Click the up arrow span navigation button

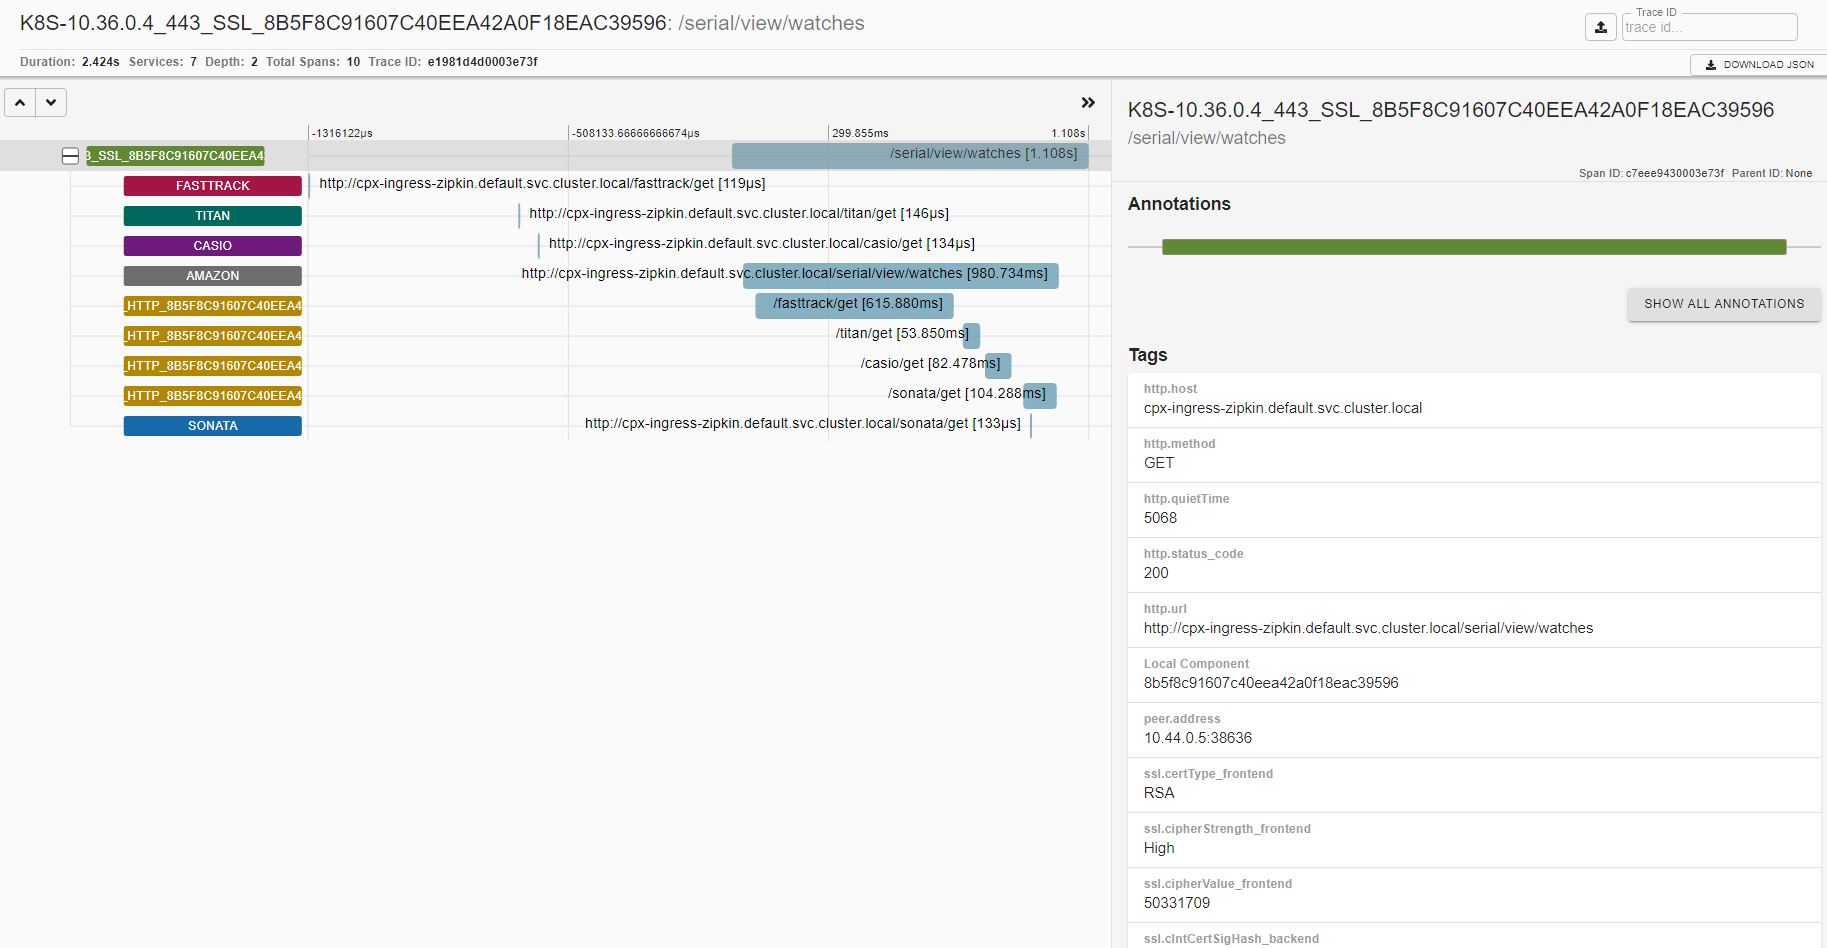(20, 102)
